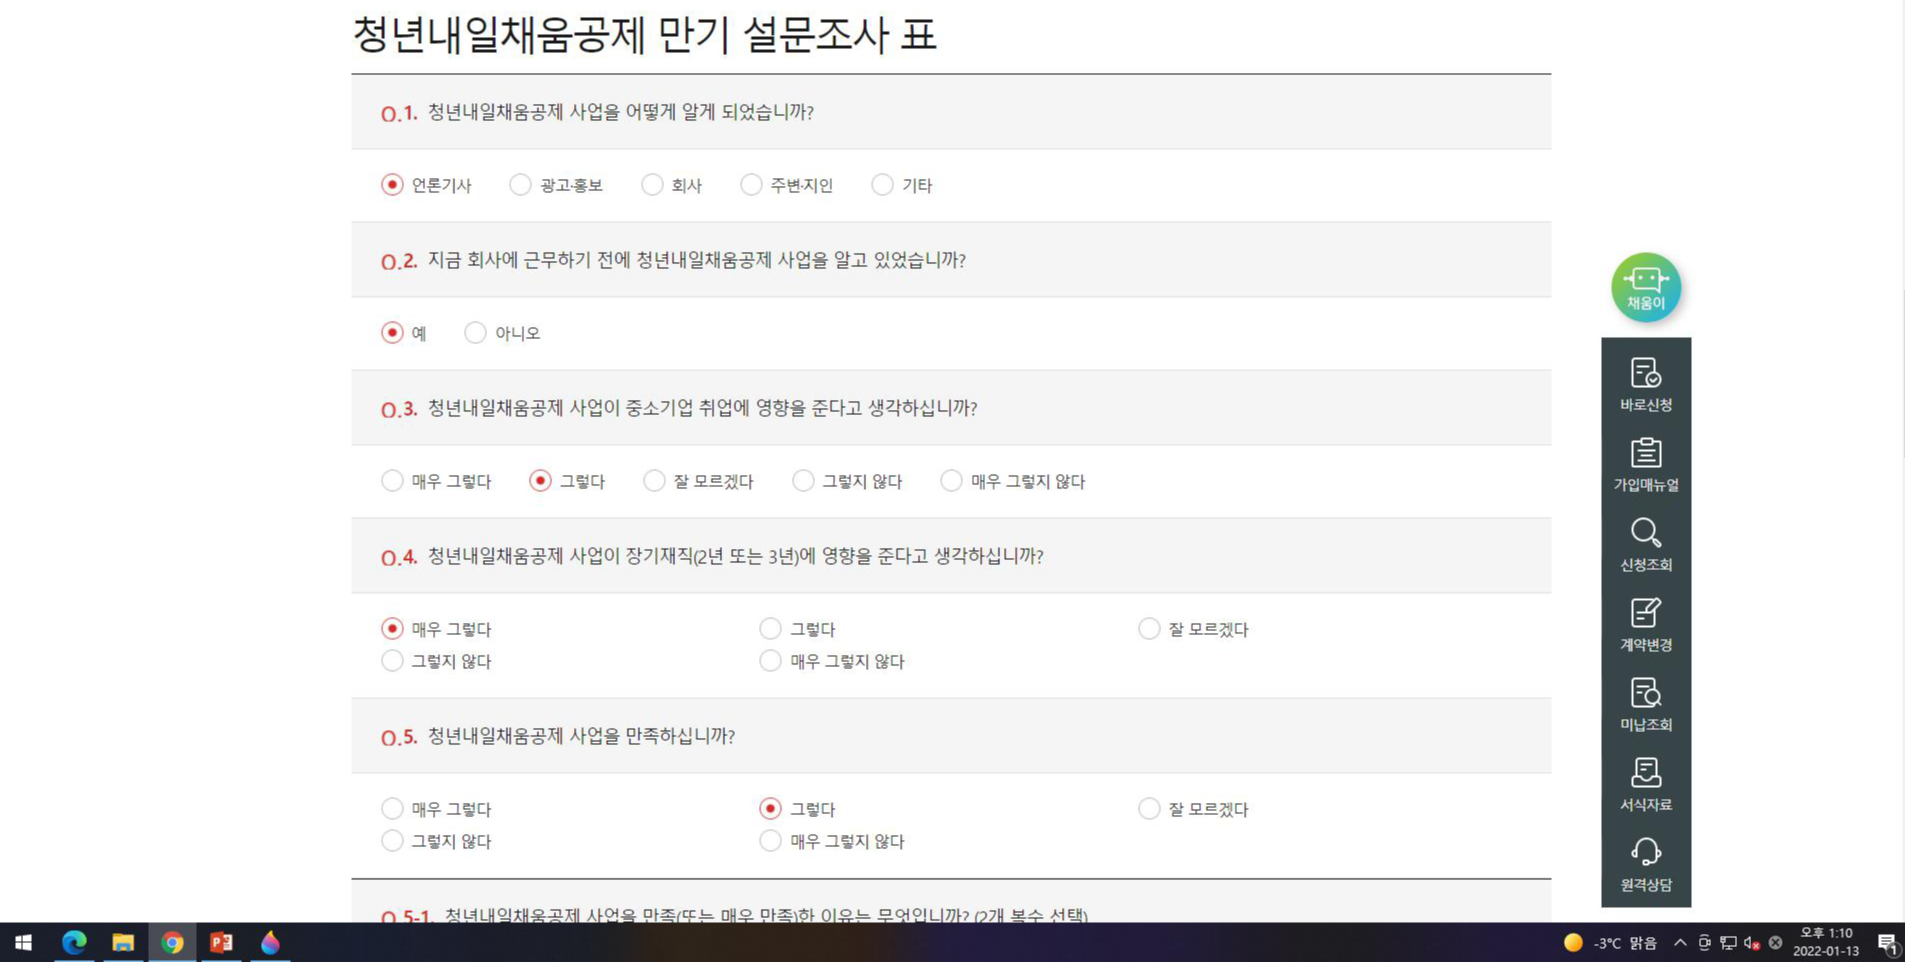Viewport: 1905px width, 962px height.
Task: Choose 매우 그렇다 for question 3
Action: pos(392,480)
